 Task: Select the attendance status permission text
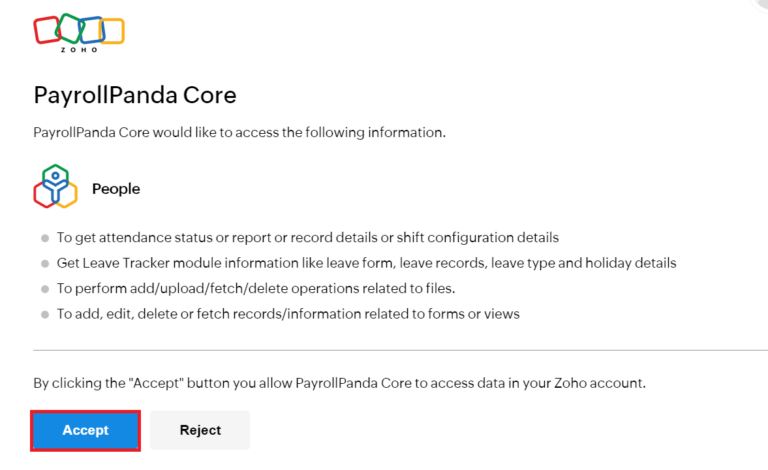click(x=308, y=237)
